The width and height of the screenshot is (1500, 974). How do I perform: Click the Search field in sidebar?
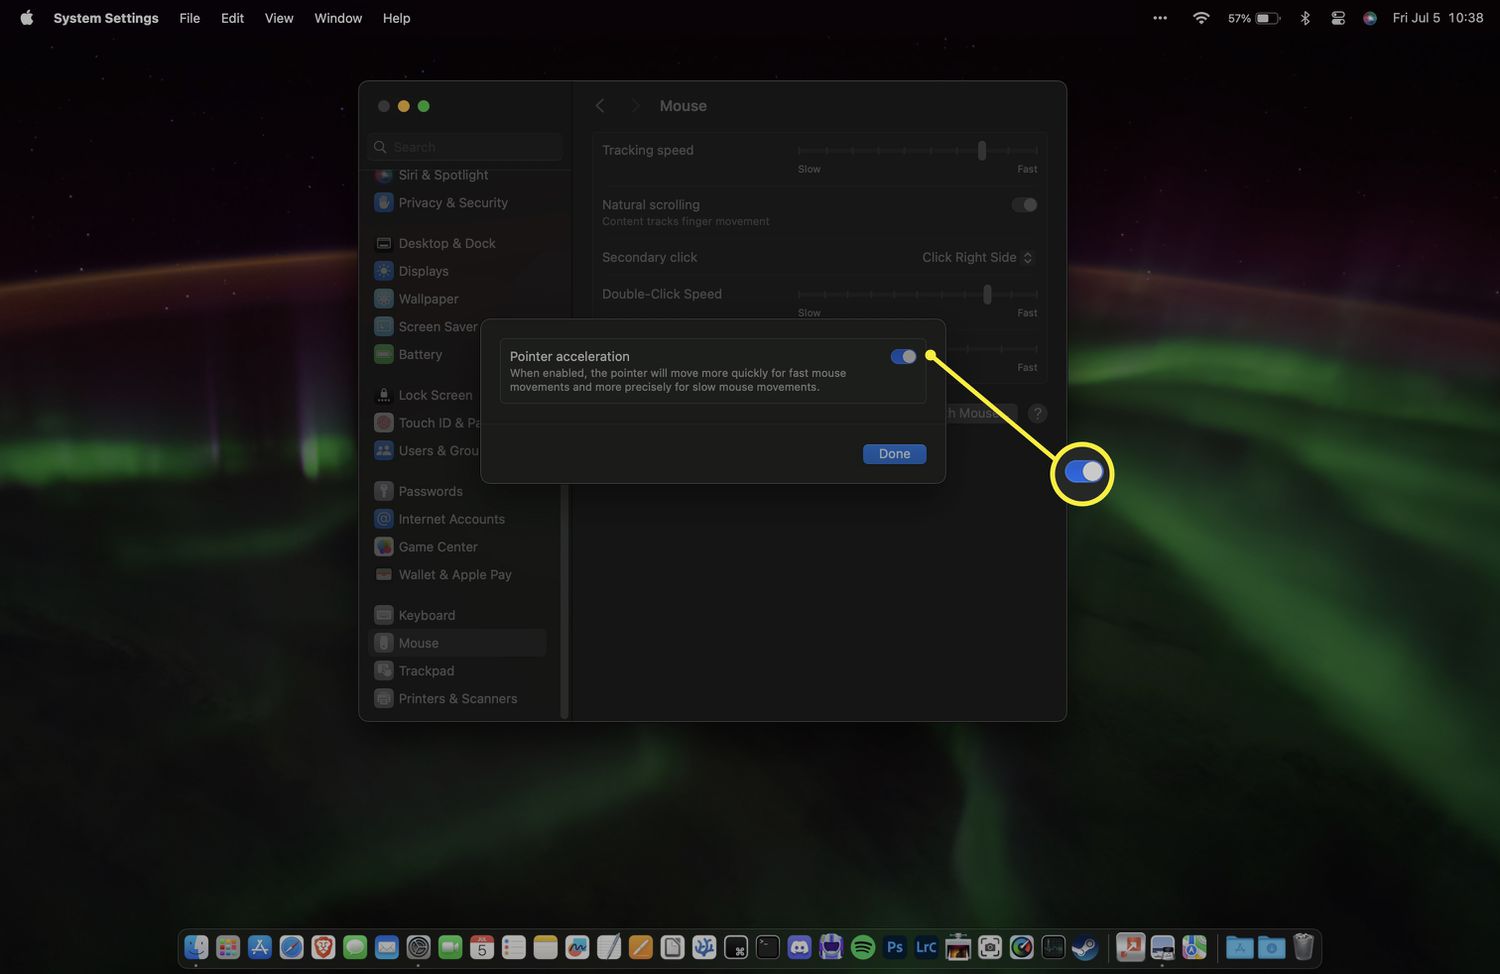(465, 147)
